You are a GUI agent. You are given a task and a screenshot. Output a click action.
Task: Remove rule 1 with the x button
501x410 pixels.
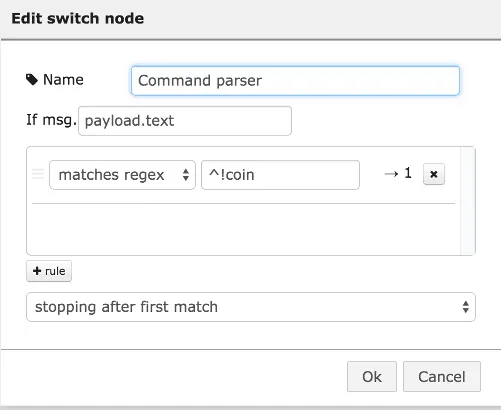434,174
